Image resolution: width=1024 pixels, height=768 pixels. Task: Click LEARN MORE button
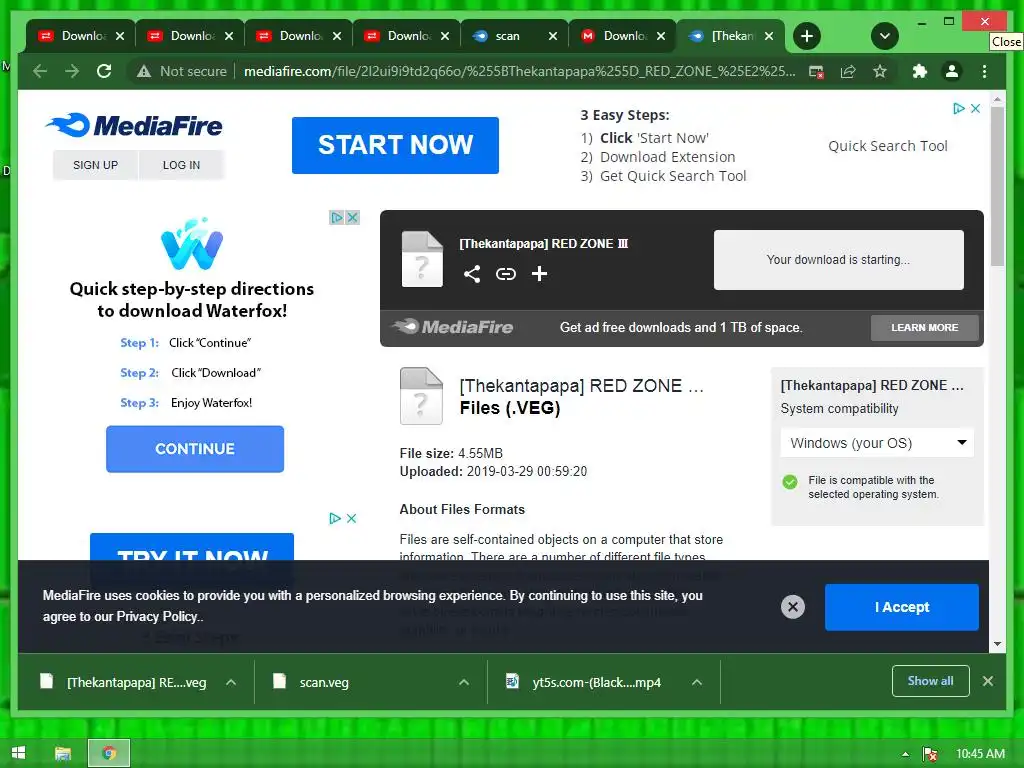click(925, 327)
